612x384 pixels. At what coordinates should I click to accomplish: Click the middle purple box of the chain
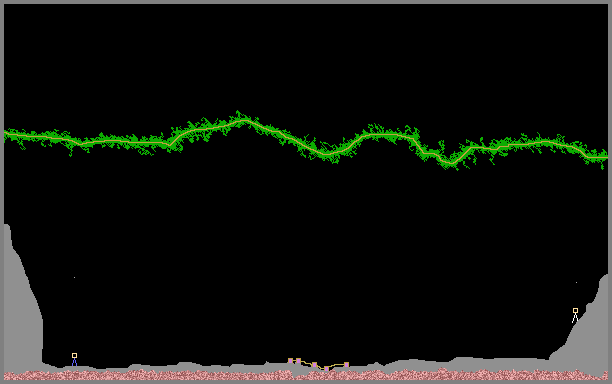315,365
